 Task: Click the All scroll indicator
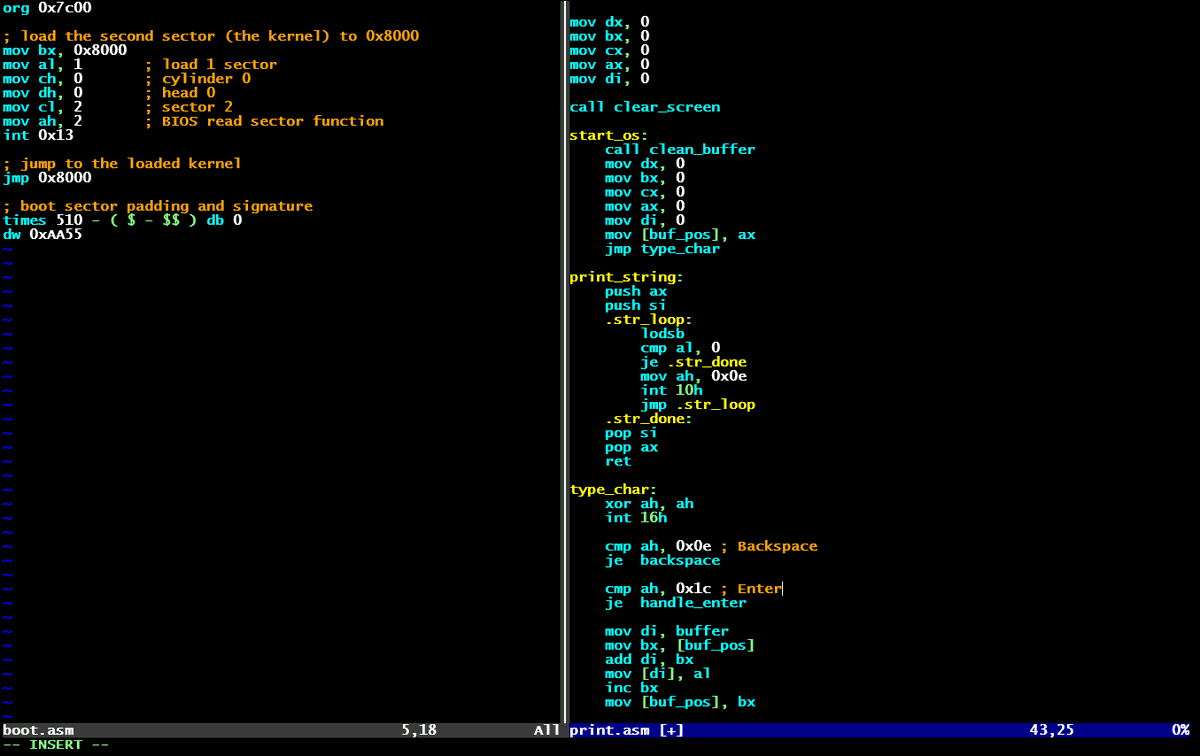pyautogui.click(x=545, y=730)
